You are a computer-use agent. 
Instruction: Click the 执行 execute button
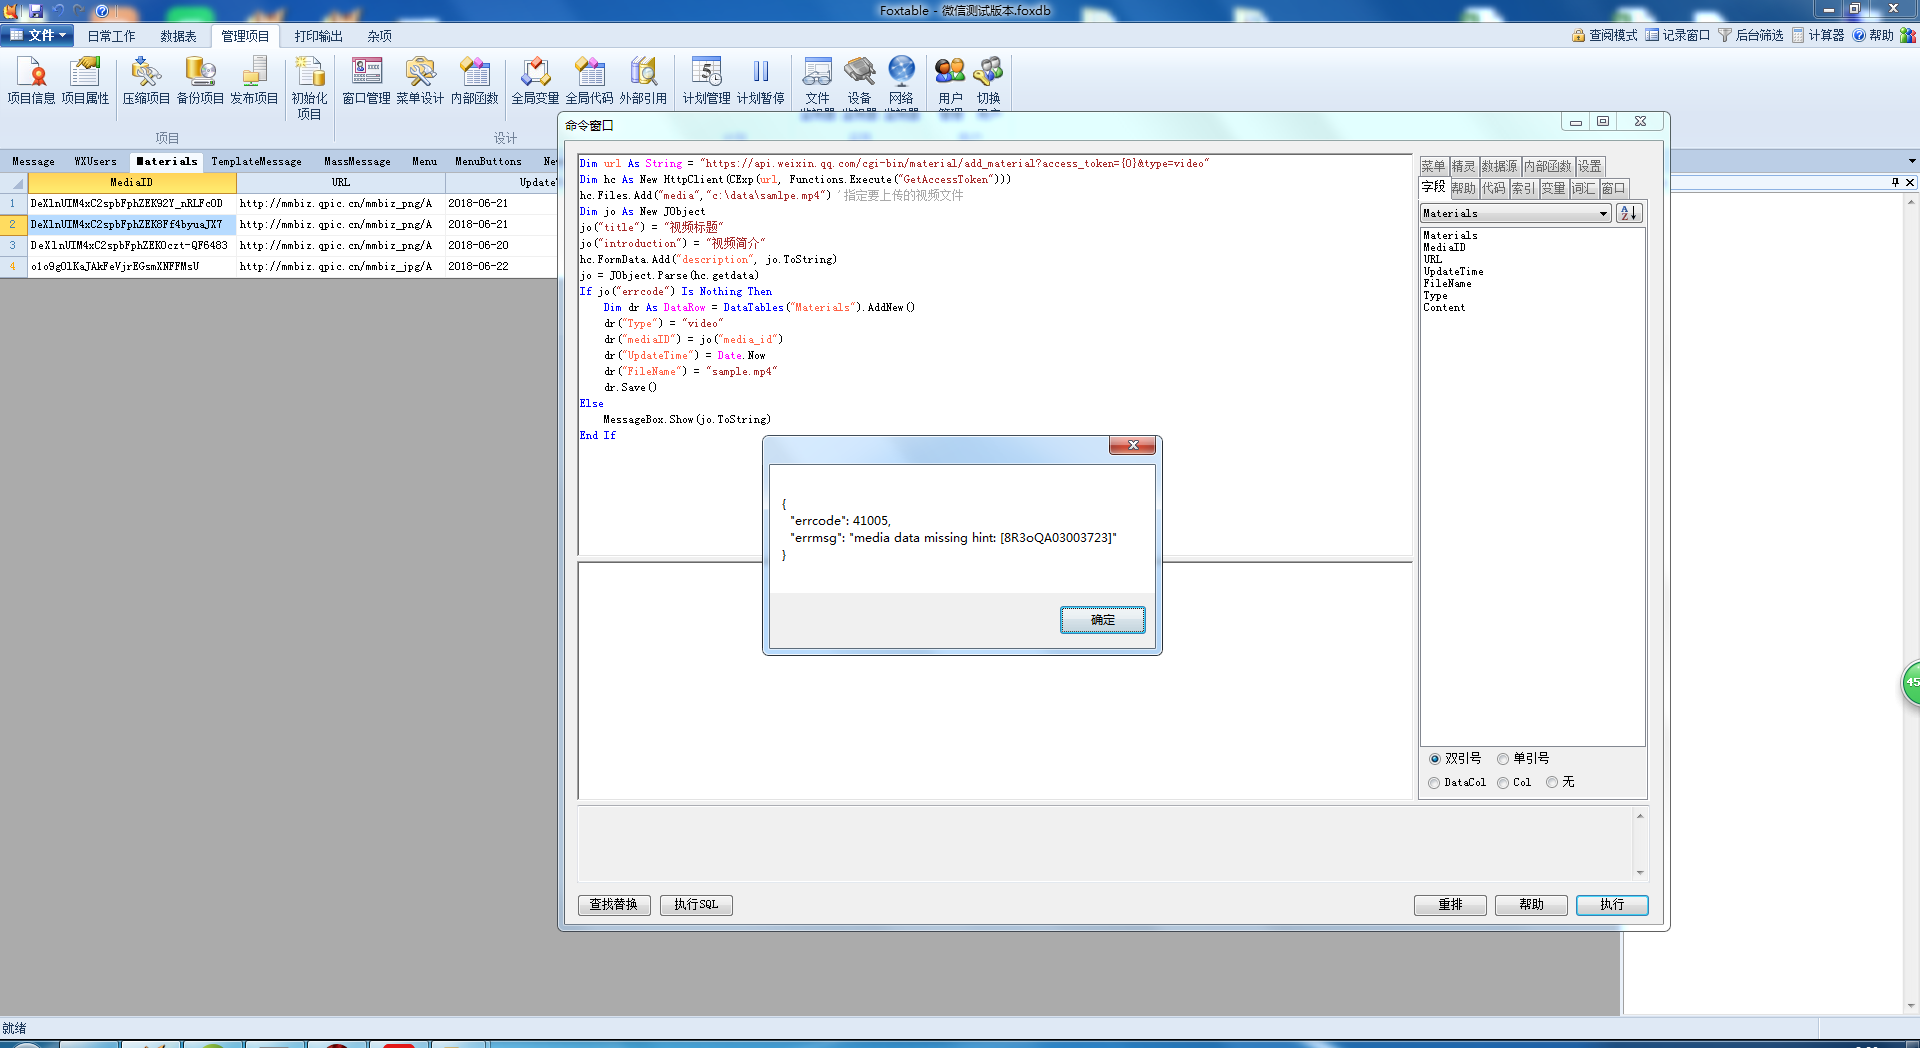click(x=1611, y=905)
